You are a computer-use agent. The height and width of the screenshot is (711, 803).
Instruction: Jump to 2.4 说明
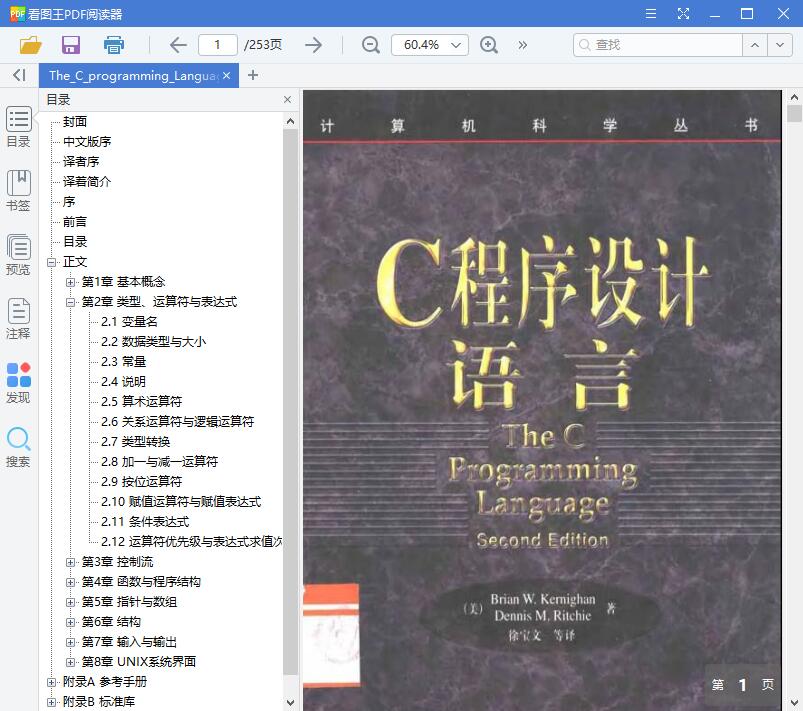(x=123, y=382)
